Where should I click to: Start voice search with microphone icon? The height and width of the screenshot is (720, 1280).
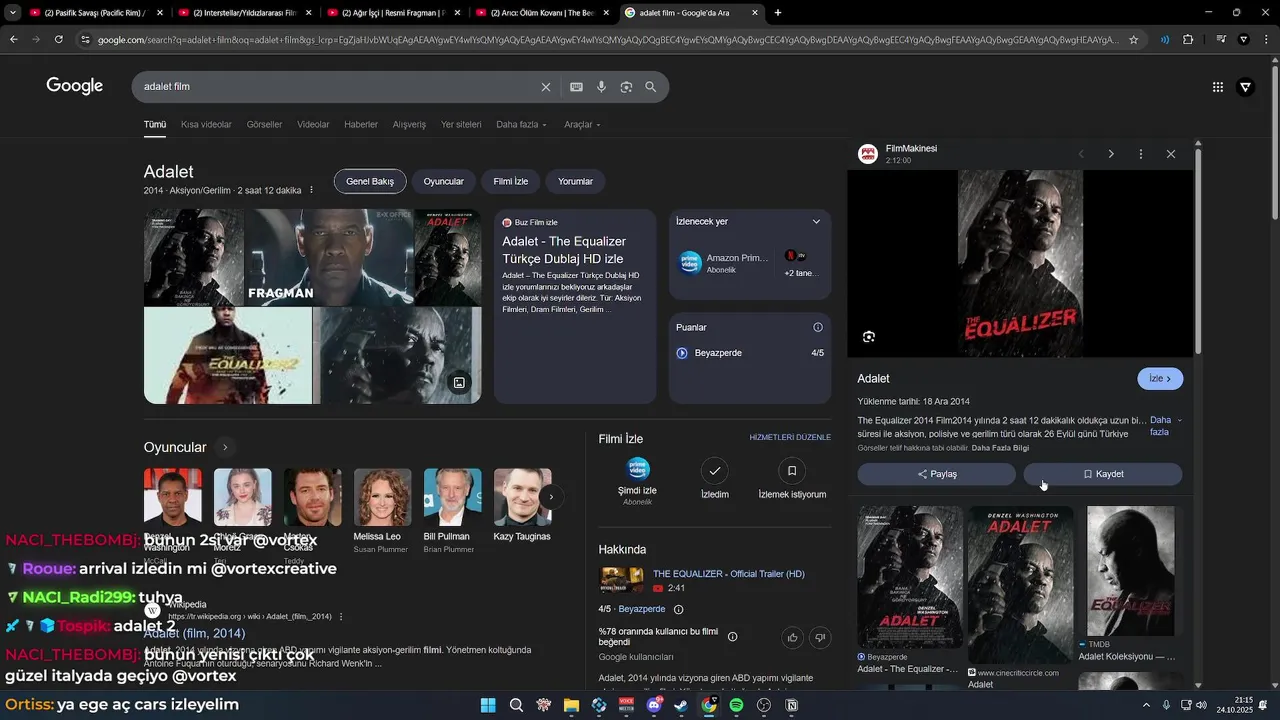(x=601, y=87)
